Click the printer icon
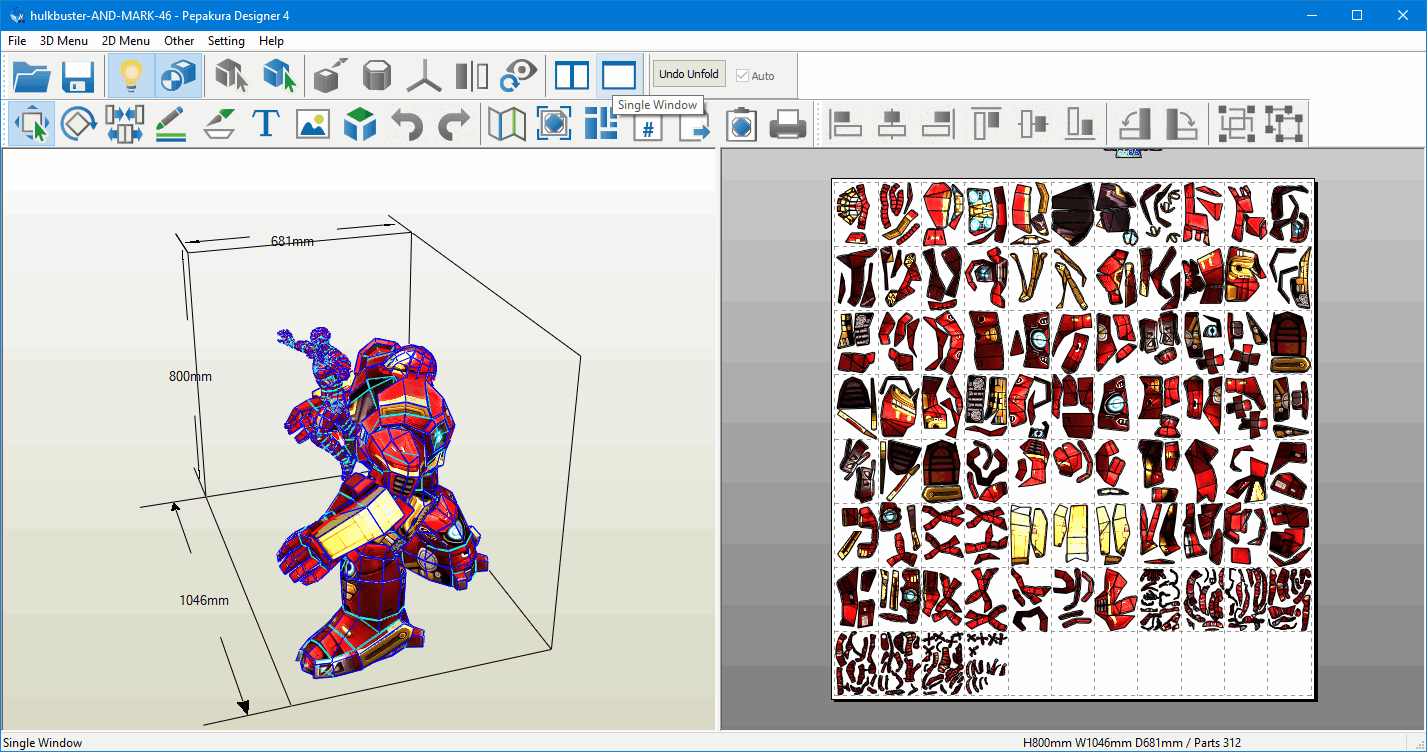1427x752 pixels. pyautogui.click(x=787, y=124)
